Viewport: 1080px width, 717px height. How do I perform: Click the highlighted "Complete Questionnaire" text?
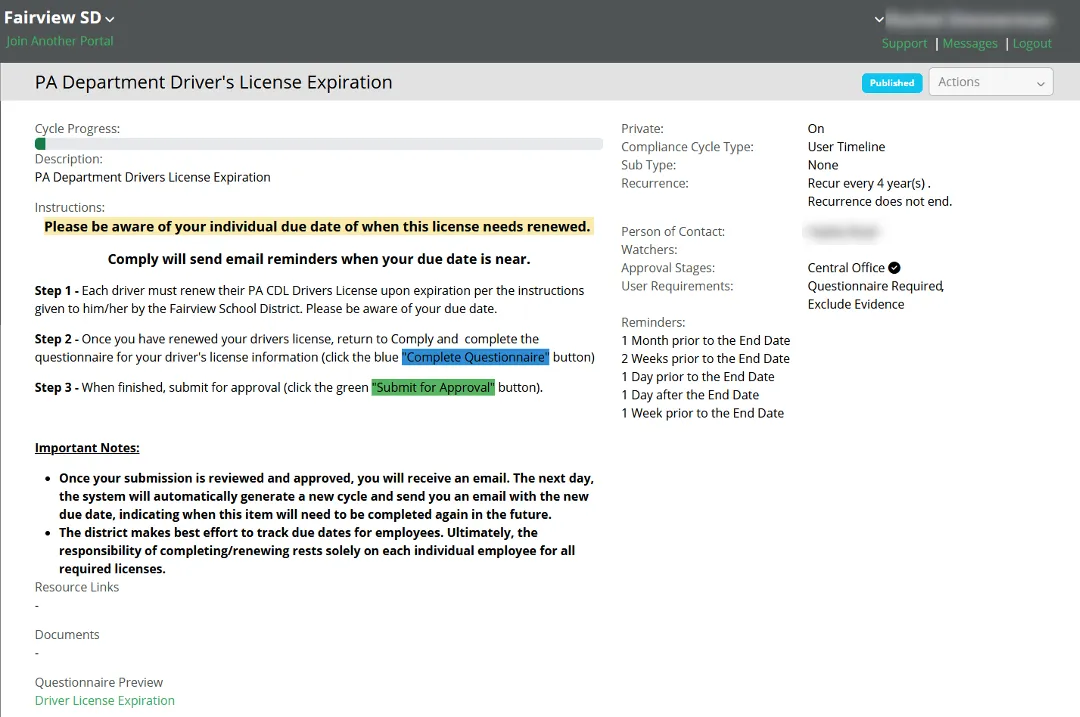475,357
